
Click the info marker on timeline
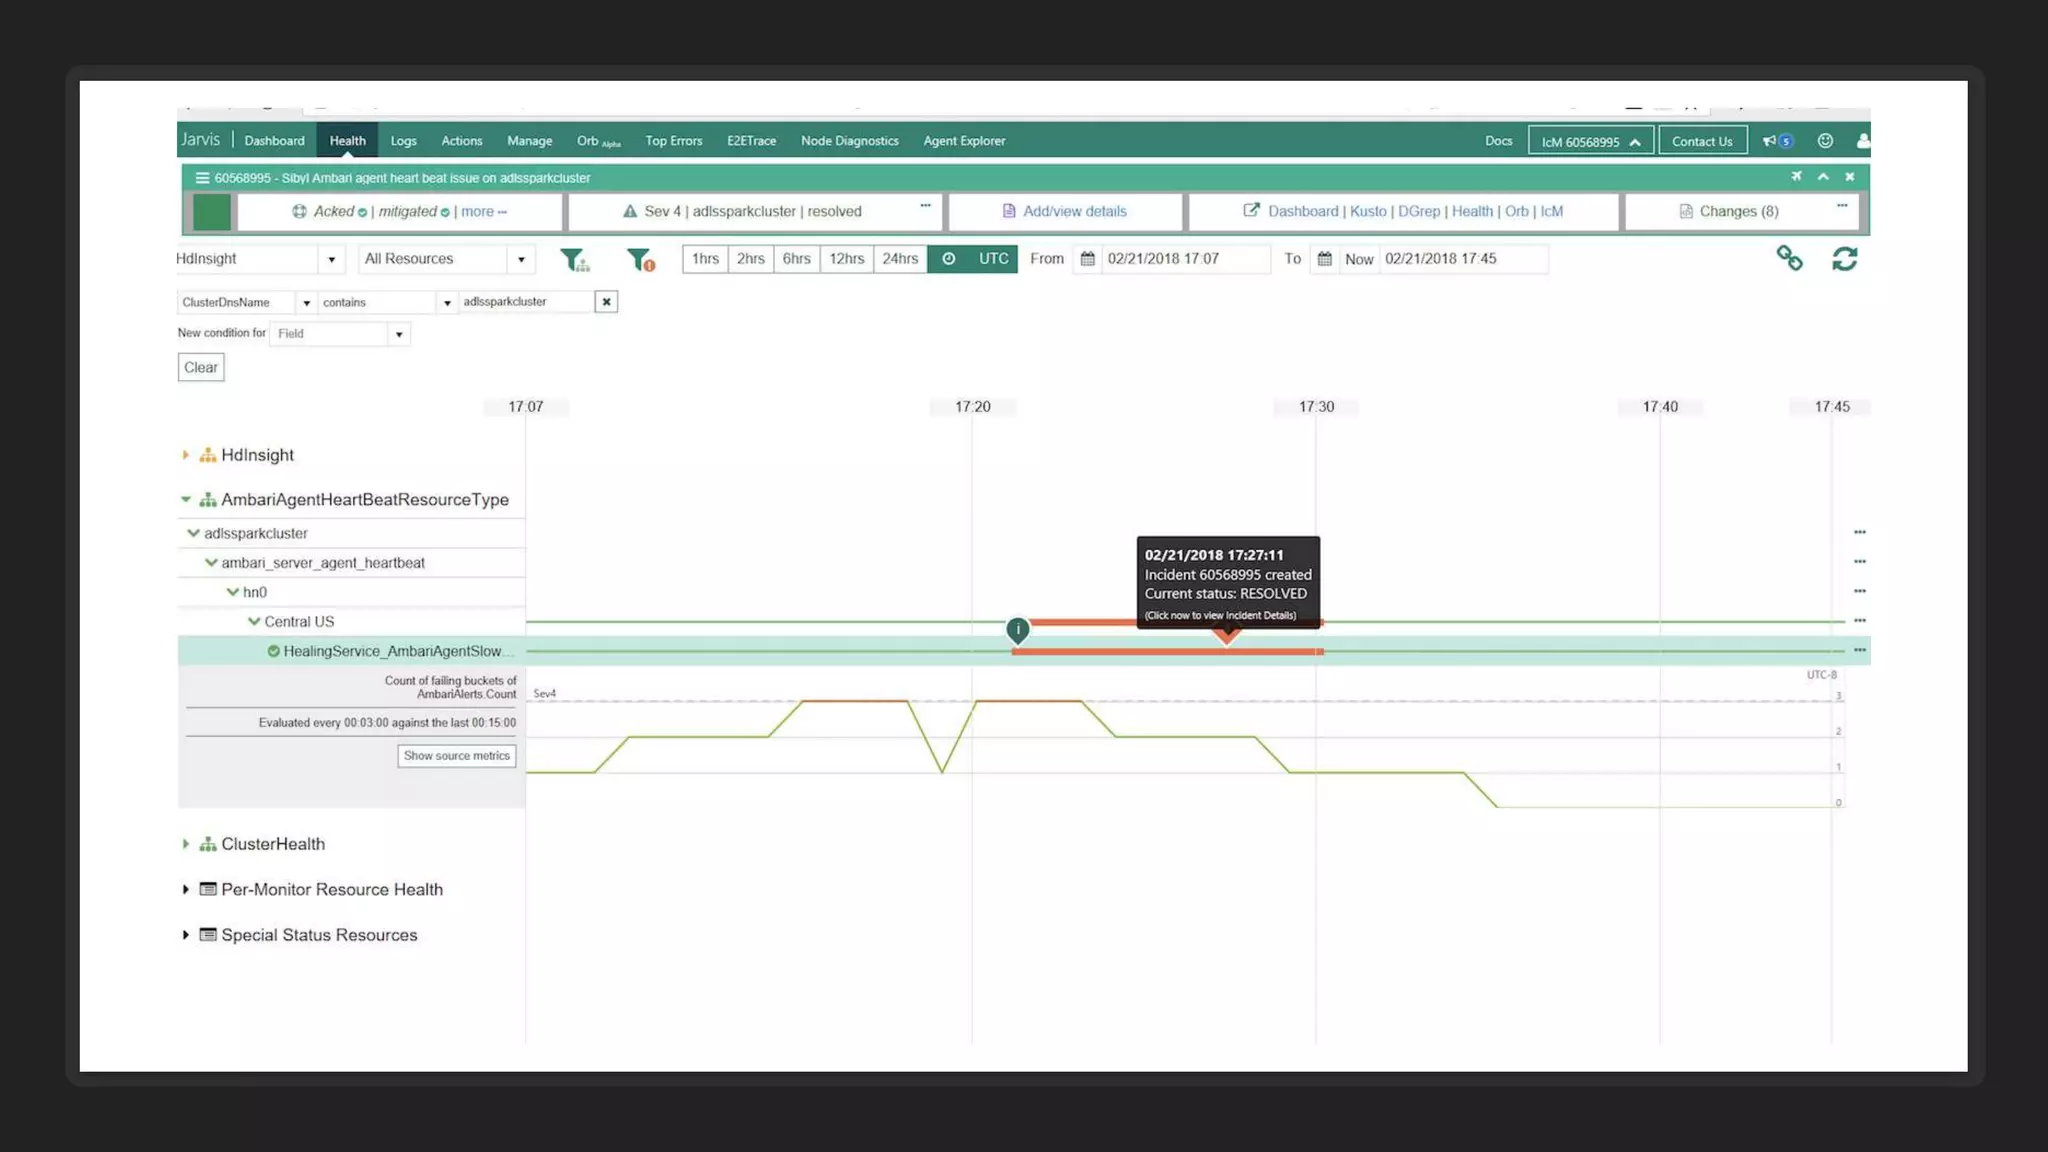(1017, 630)
